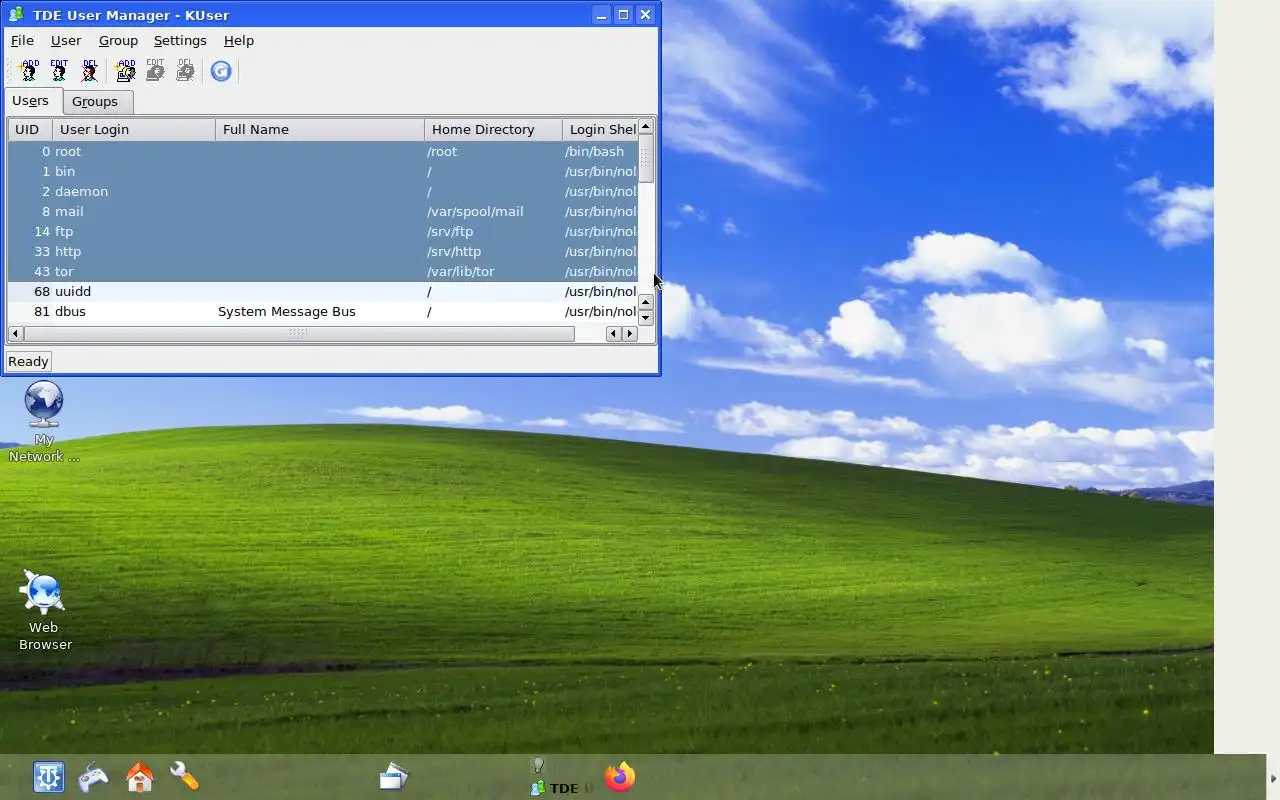Image resolution: width=1280 pixels, height=800 pixels.
Task: Select the mail user row
Action: coord(322,211)
